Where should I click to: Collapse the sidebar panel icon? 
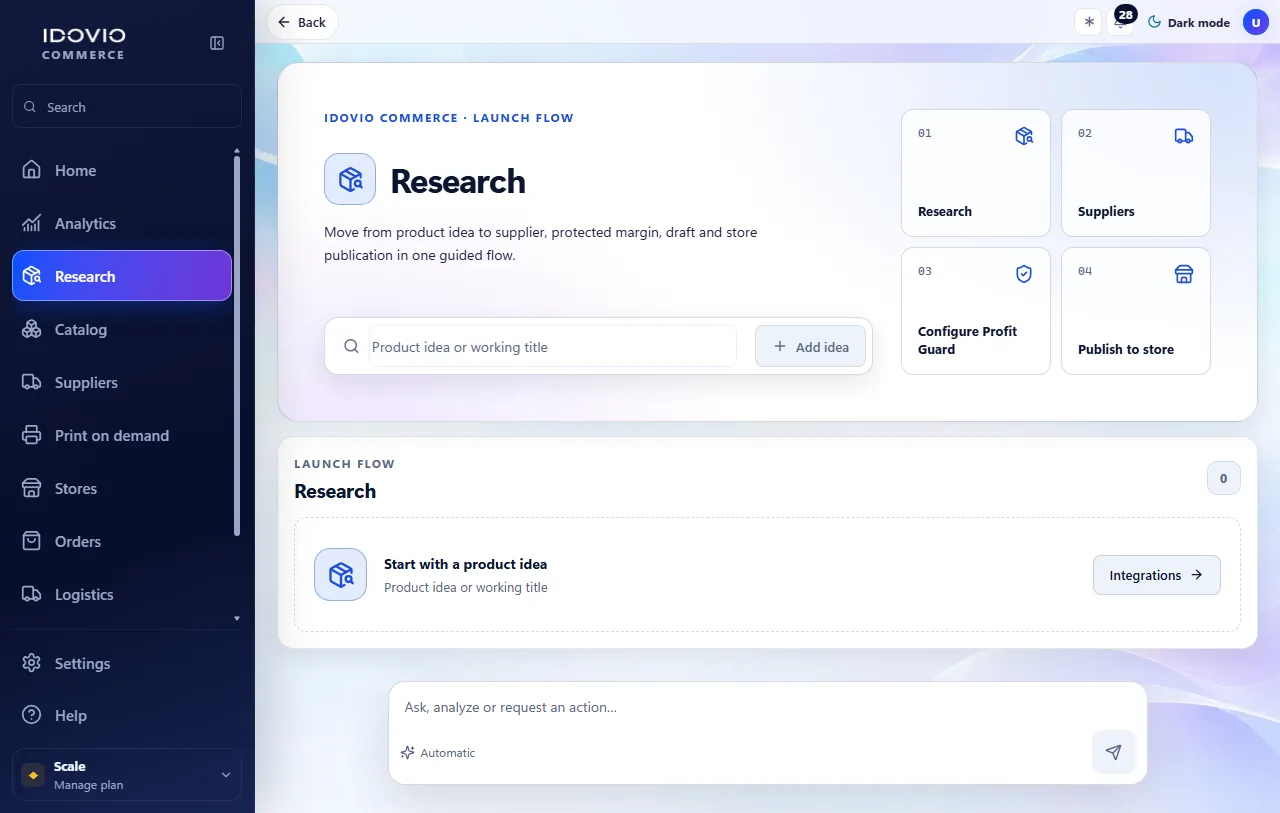[x=217, y=43]
